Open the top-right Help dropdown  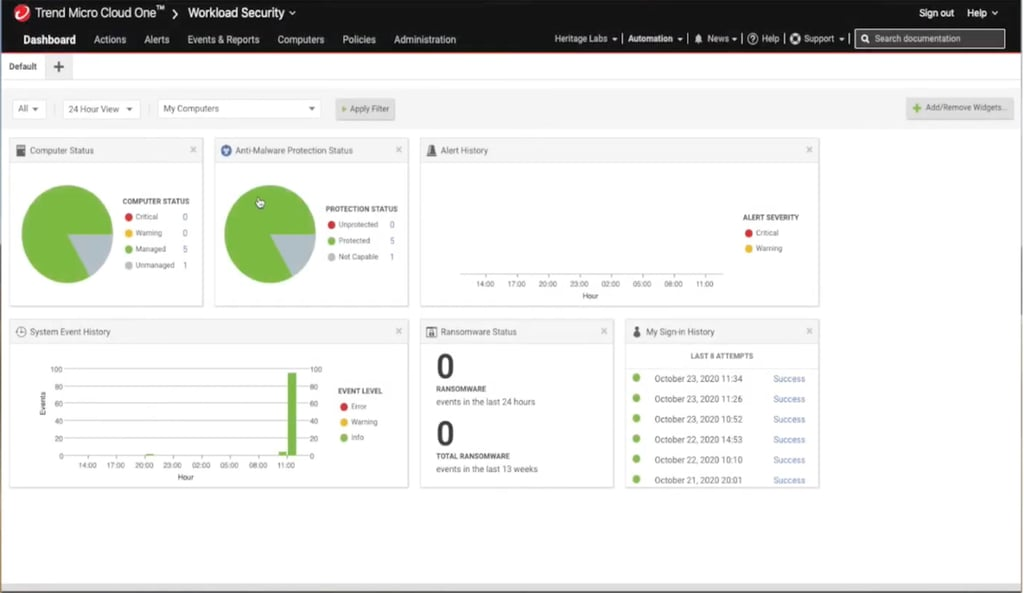click(982, 13)
